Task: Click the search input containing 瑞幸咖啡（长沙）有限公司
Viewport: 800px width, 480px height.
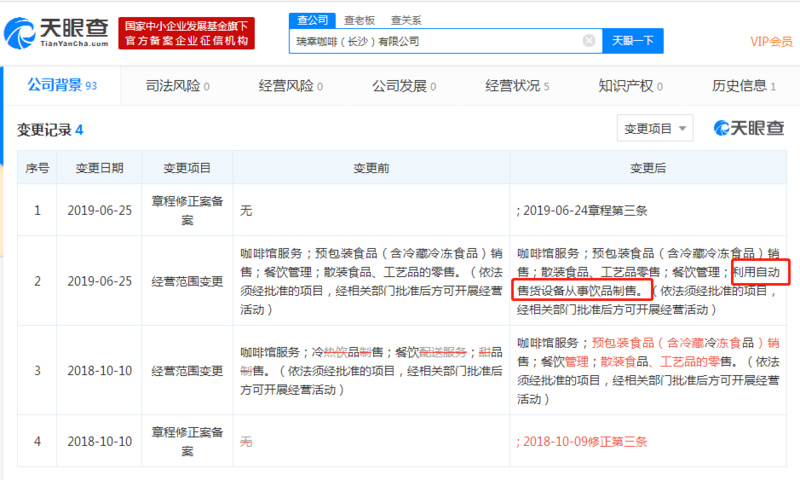Action: click(445, 41)
